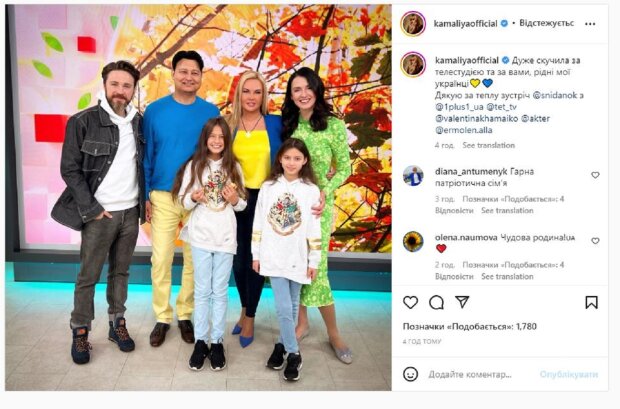Open the @snidanok mention link

point(555,95)
